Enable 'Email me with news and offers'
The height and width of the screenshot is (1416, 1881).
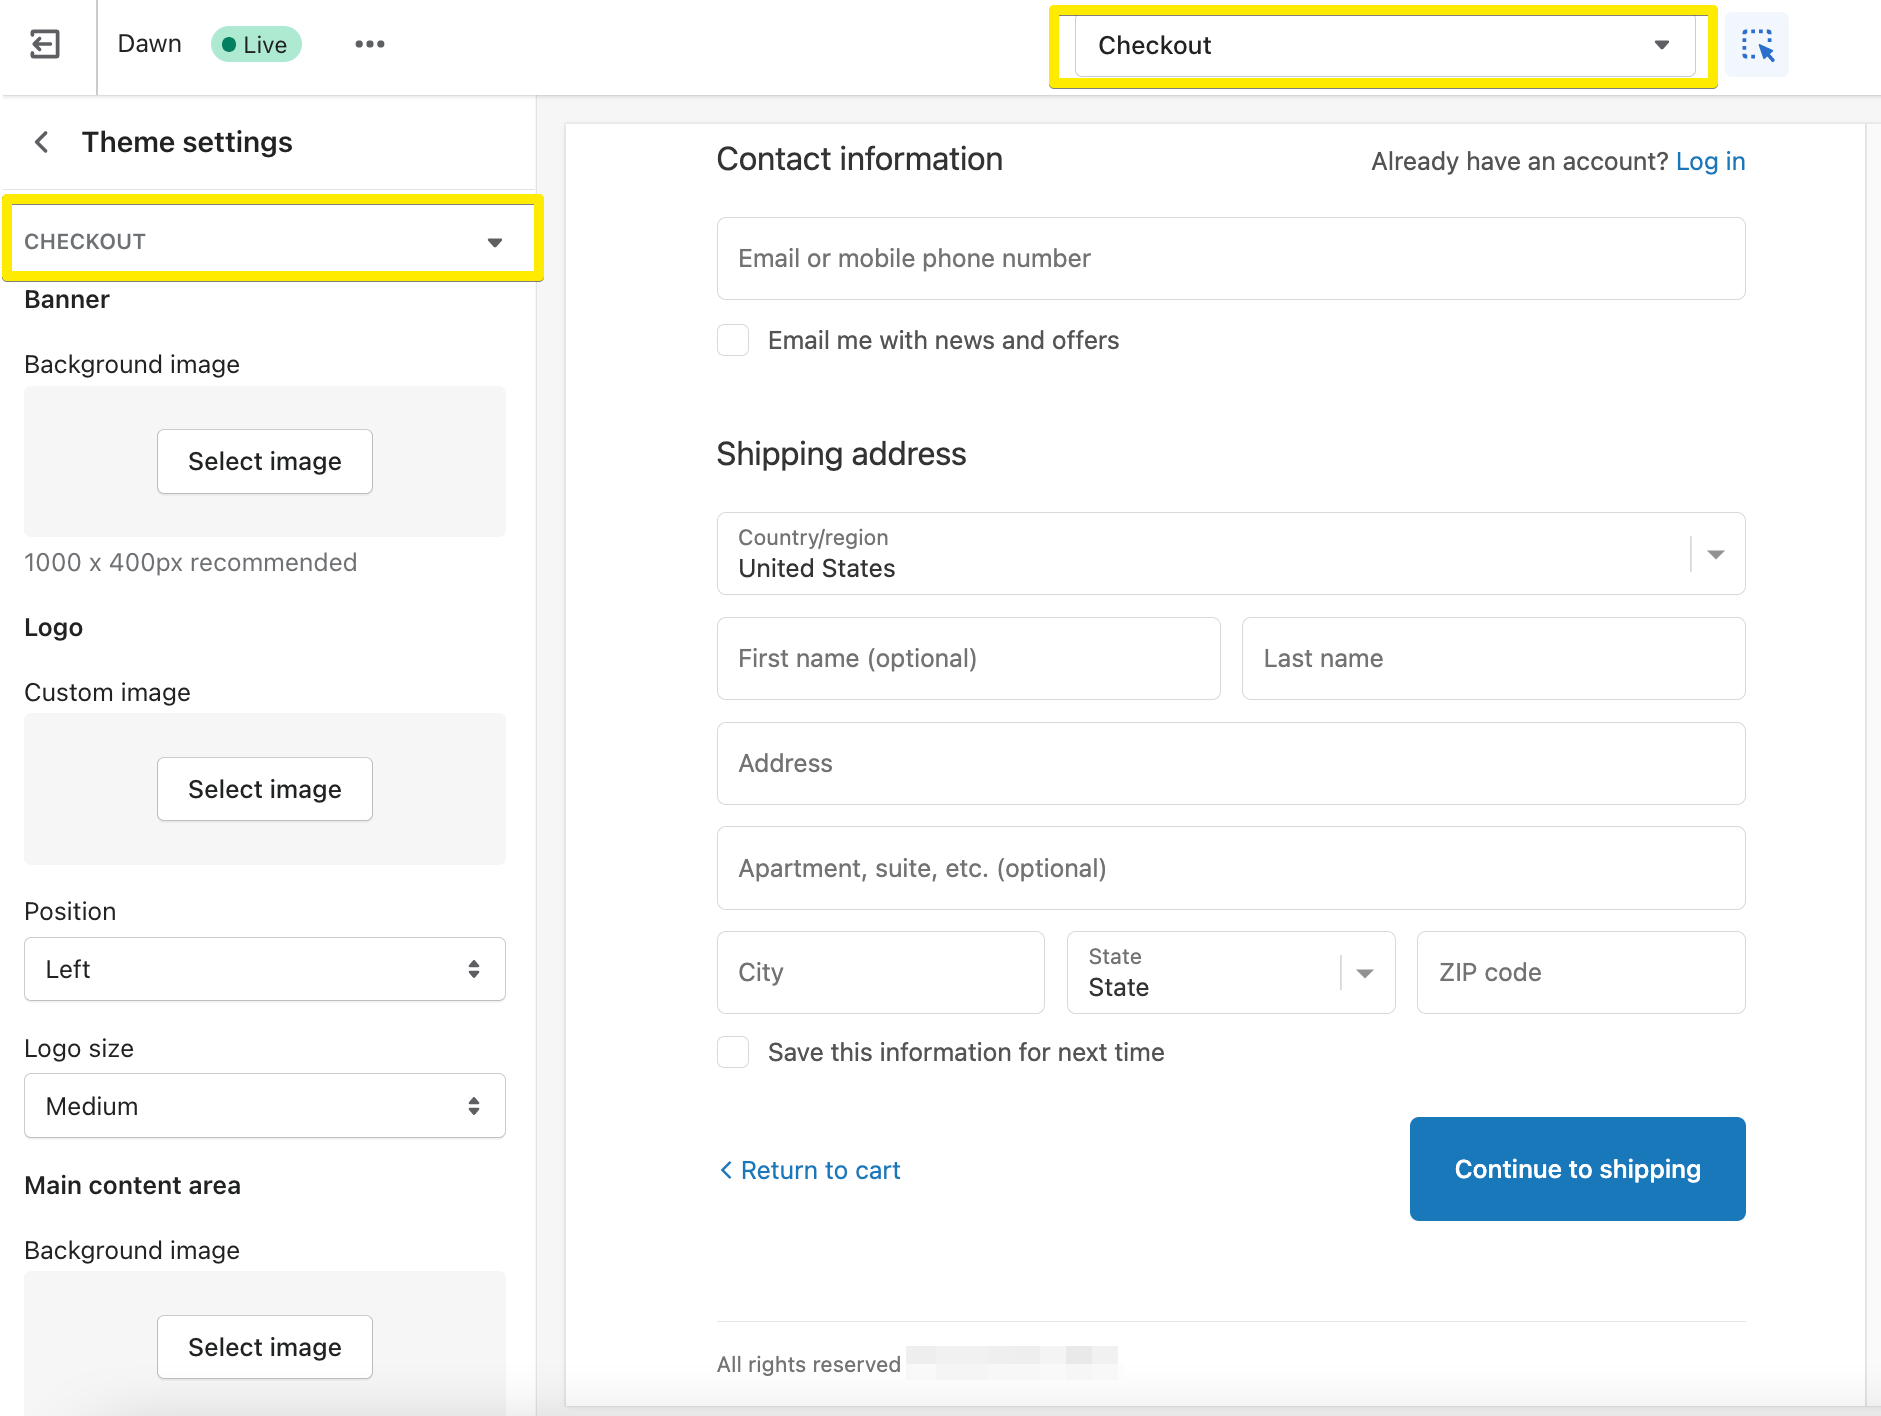733,340
